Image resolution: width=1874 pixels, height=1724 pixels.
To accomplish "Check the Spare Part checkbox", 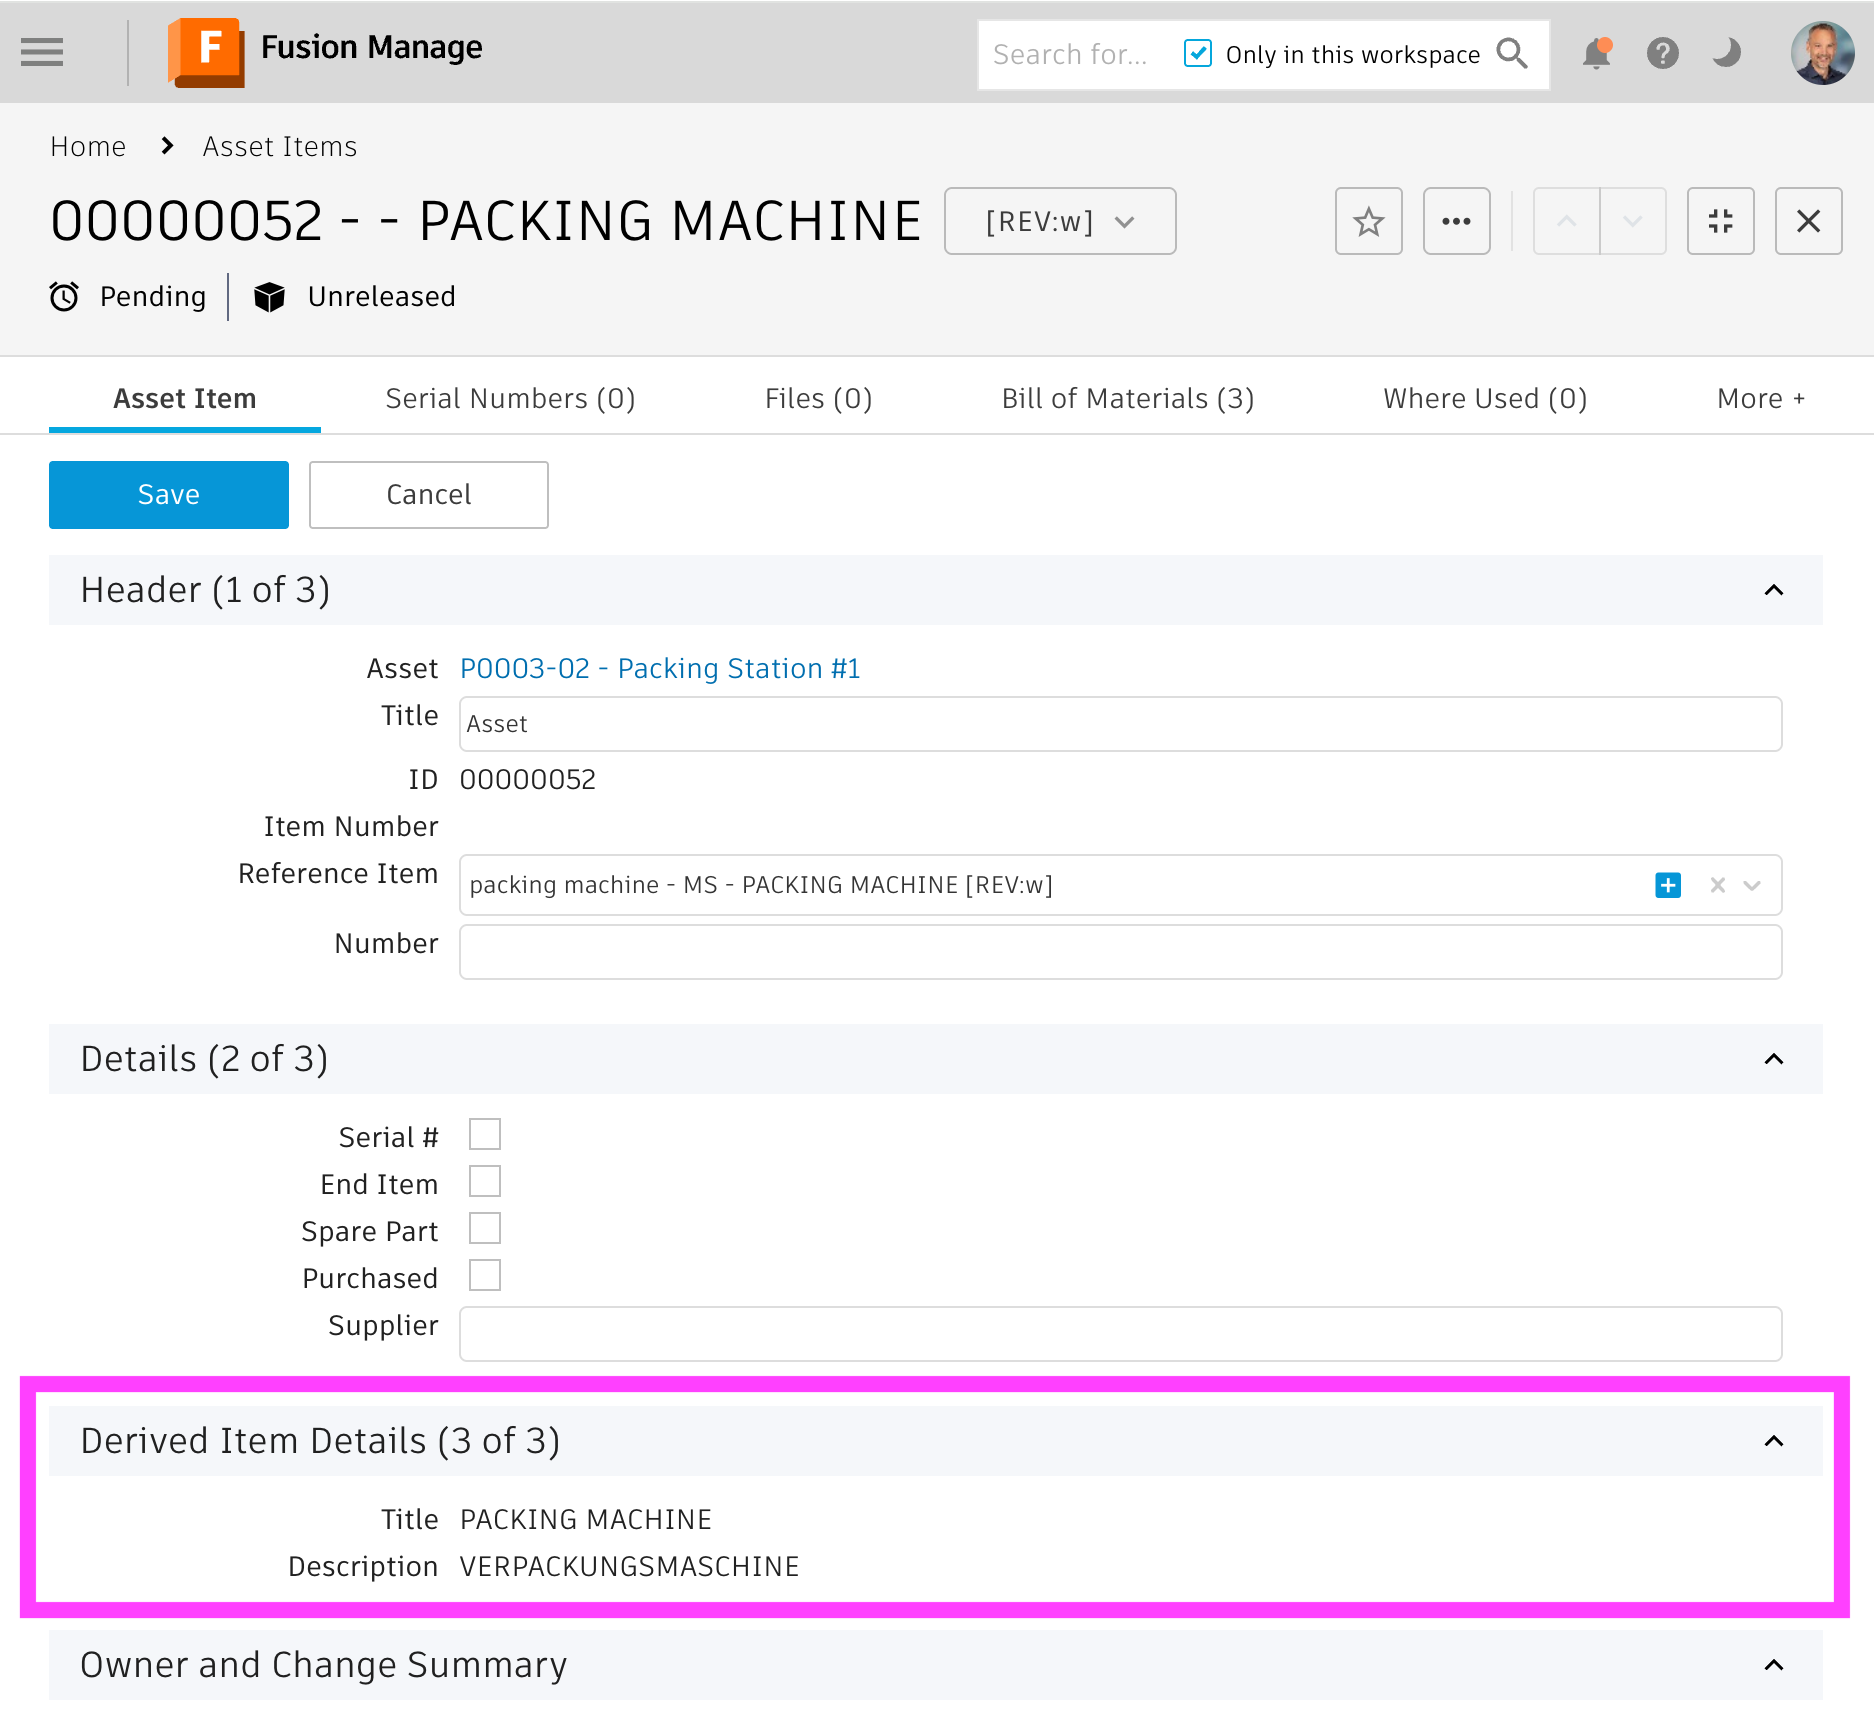I will tap(485, 1229).
